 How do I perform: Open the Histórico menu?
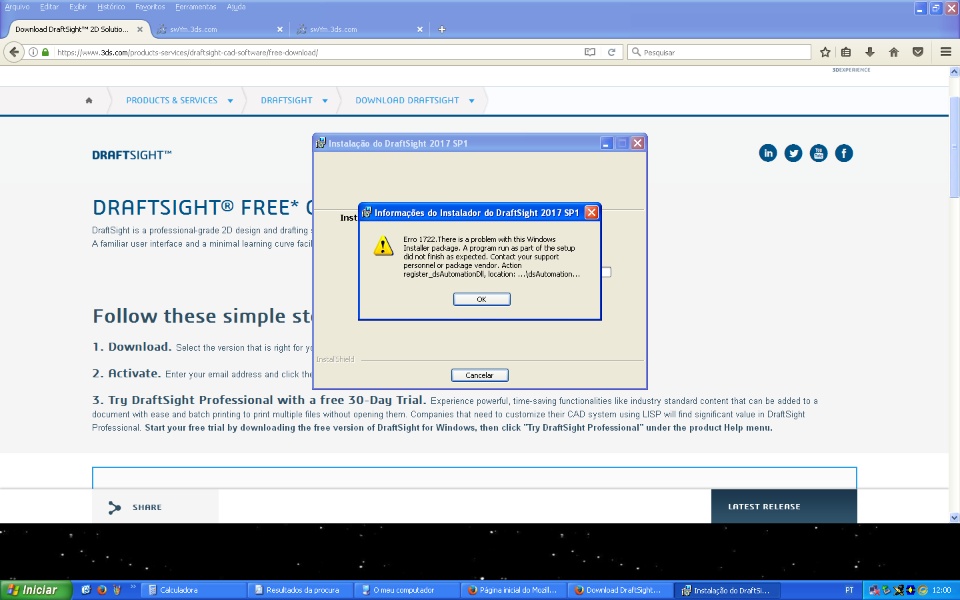click(111, 7)
